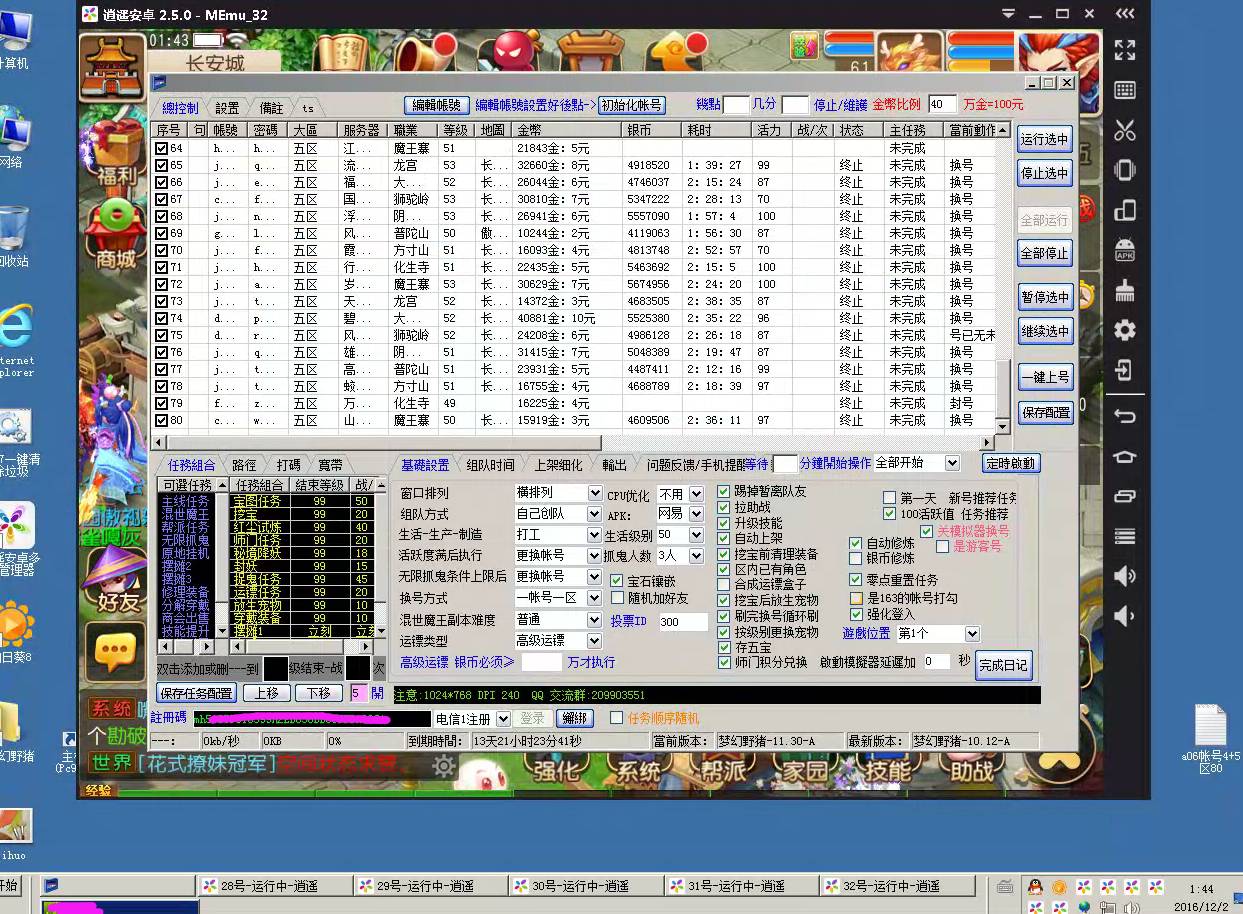Toggle the 宝石镶嵌 checkbox
The image size is (1243, 914).
pyautogui.click(x=617, y=581)
